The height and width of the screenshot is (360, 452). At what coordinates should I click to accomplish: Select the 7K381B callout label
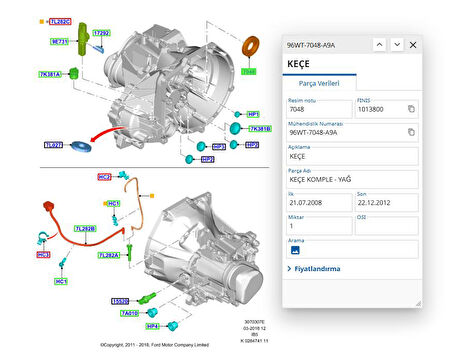(x=260, y=129)
